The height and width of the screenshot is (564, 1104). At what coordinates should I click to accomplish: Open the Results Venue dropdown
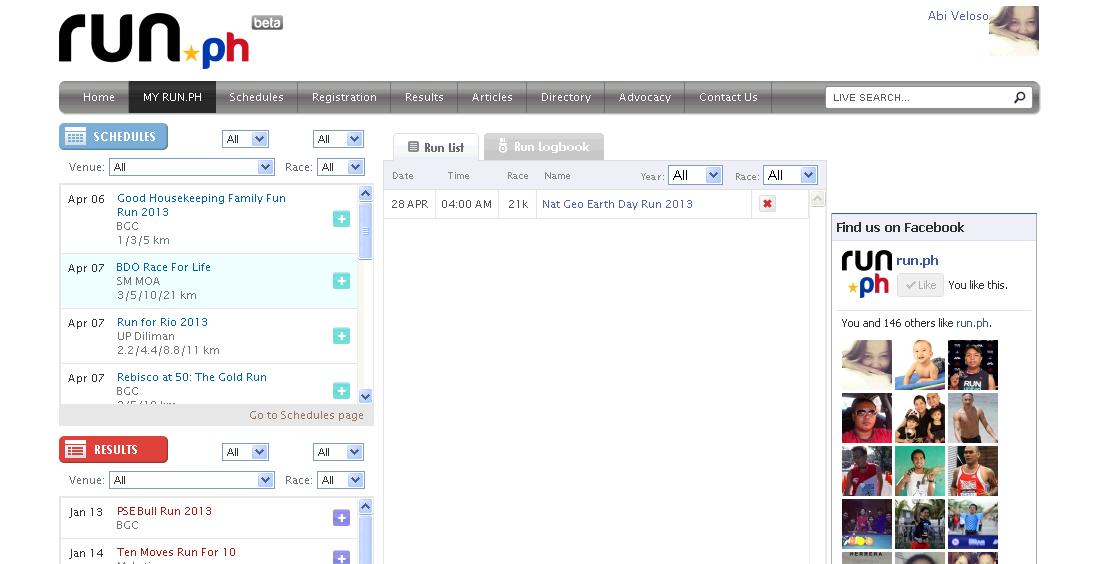[192, 480]
